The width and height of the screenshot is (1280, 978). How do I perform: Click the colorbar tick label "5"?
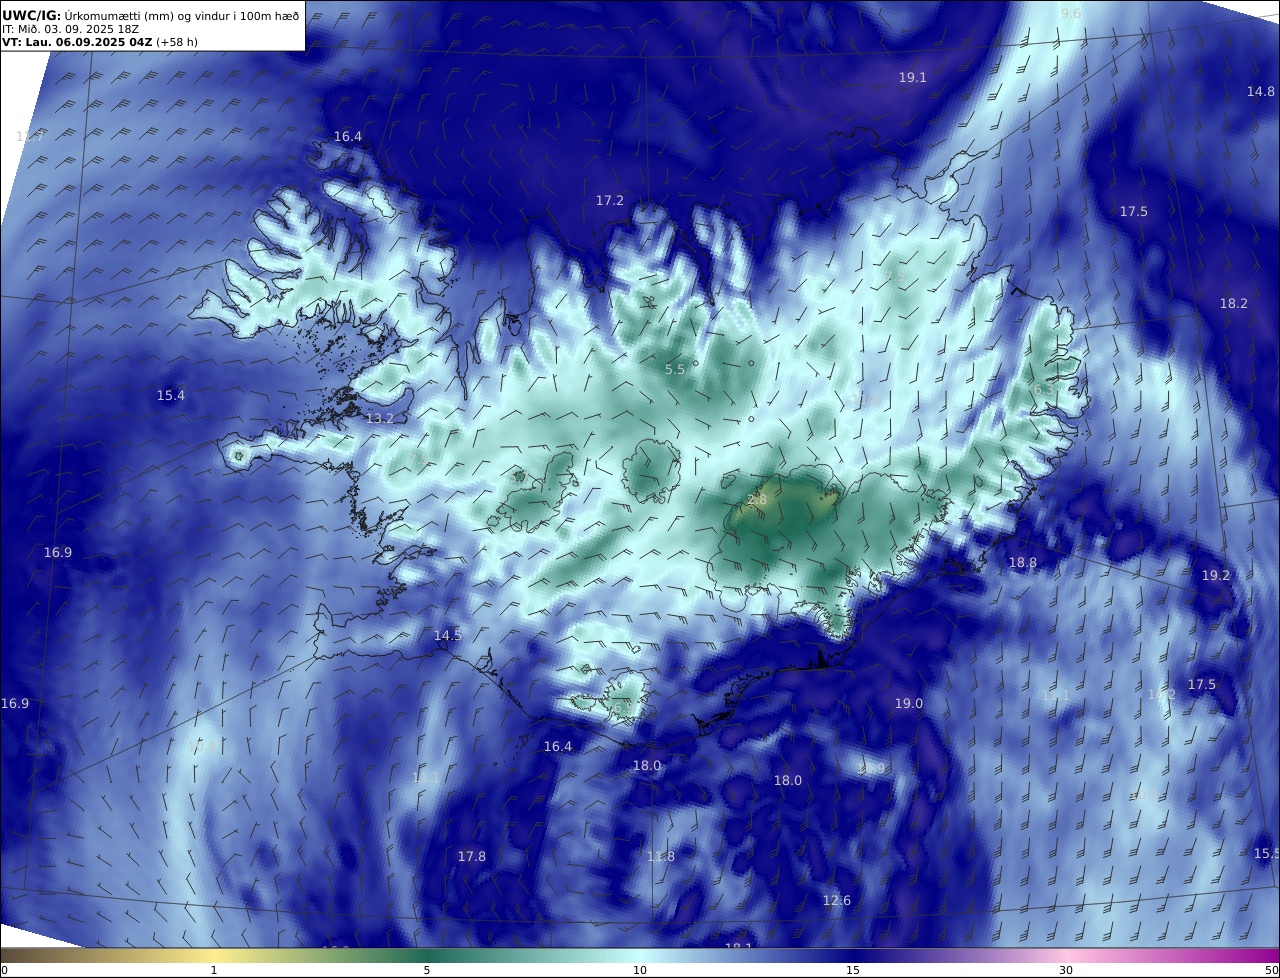pyautogui.click(x=427, y=970)
